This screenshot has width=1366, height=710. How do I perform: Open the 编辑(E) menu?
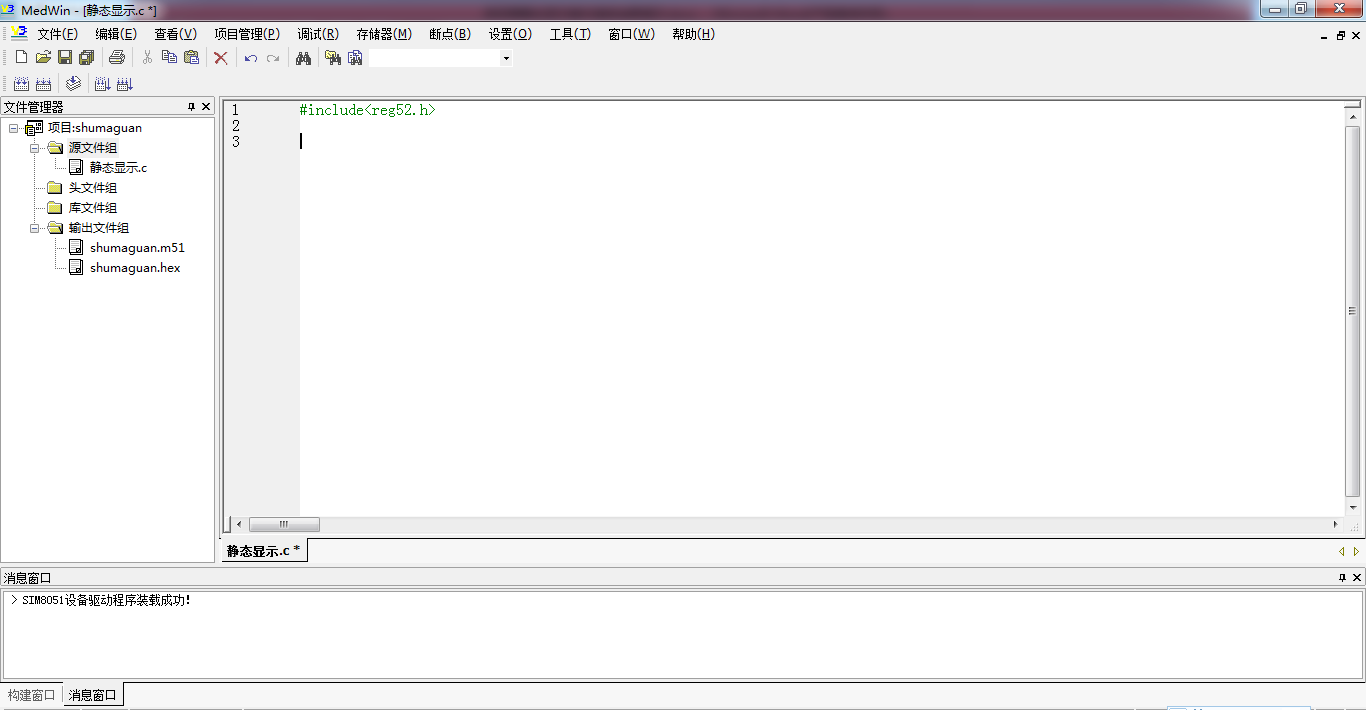click(116, 34)
